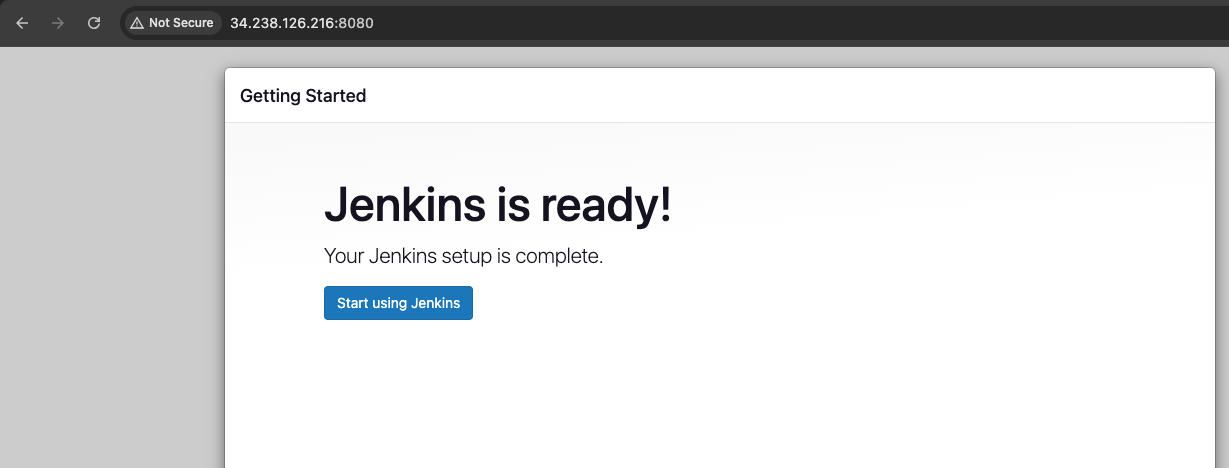Click the browser forward arrow

pos(58,23)
